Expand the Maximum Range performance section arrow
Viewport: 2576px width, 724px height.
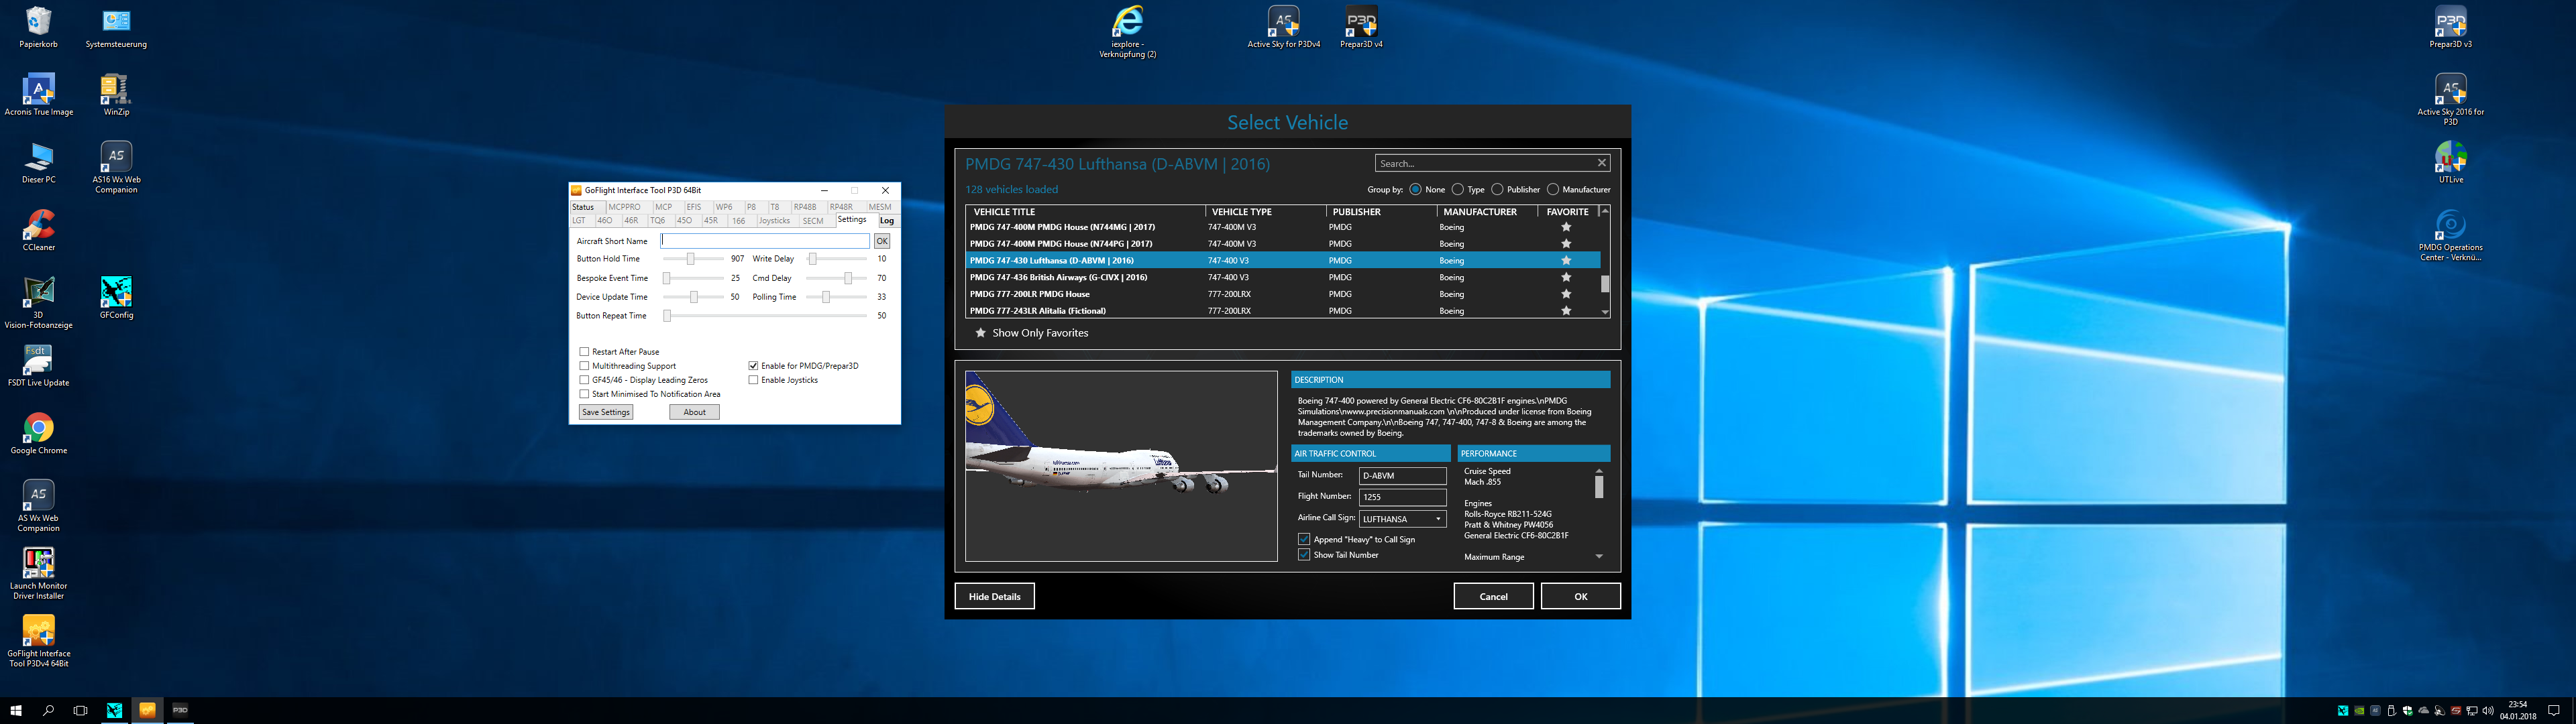[1598, 557]
